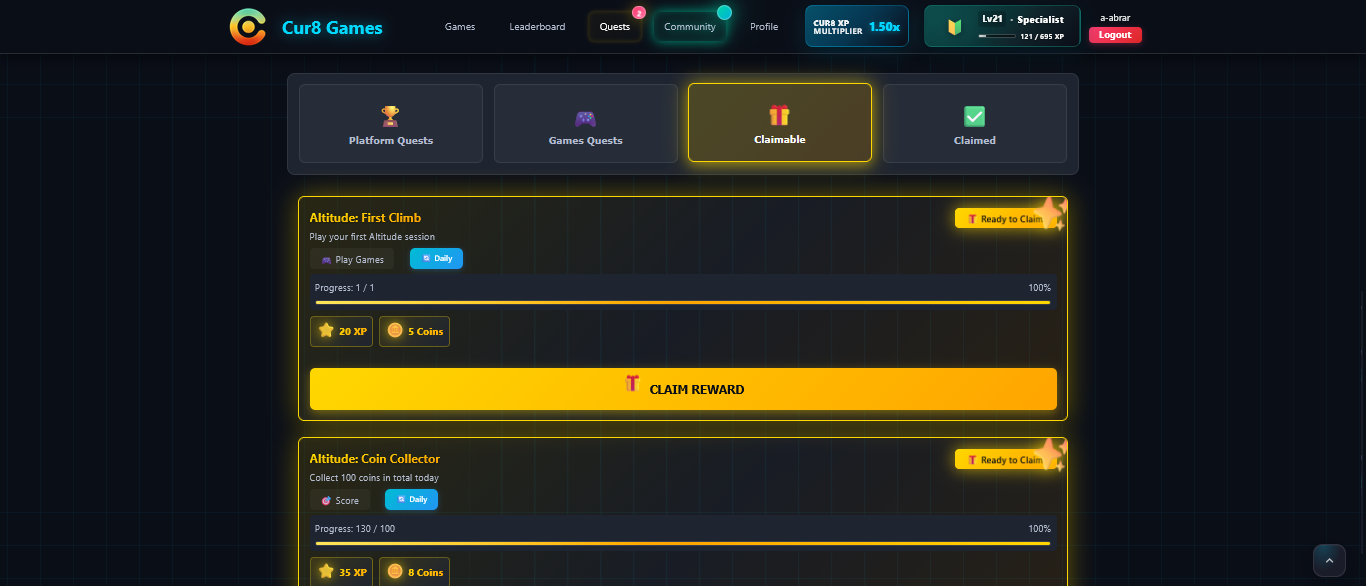The image size is (1366, 586).
Task: Click the teal dot on Community
Action: coord(724,12)
